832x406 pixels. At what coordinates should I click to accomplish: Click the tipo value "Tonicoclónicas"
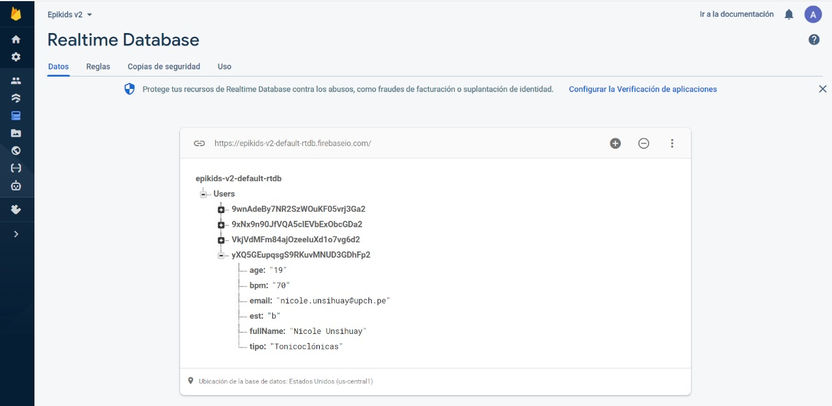tap(307, 347)
